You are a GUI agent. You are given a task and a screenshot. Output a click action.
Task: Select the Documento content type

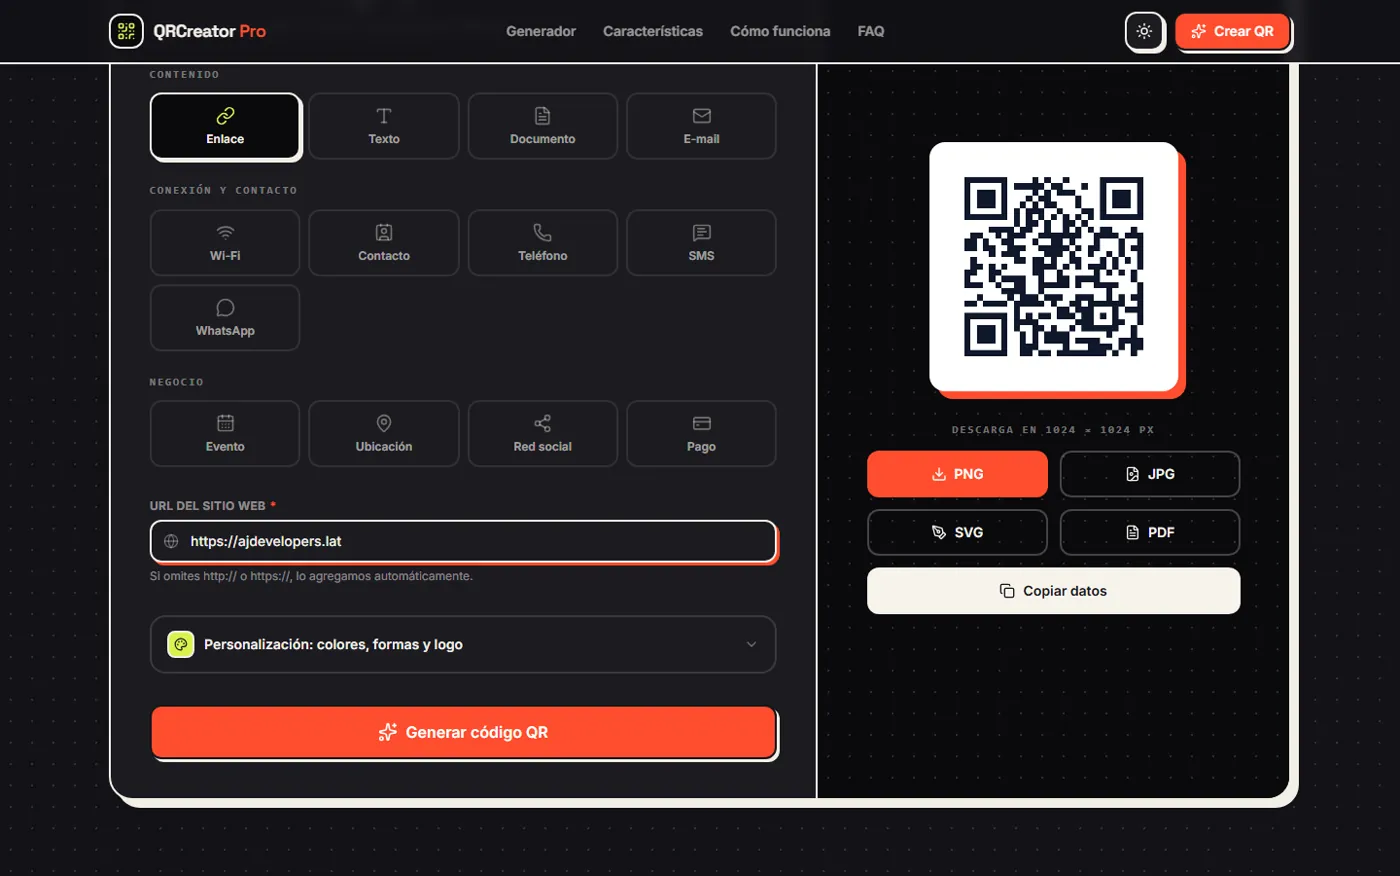click(543, 126)
